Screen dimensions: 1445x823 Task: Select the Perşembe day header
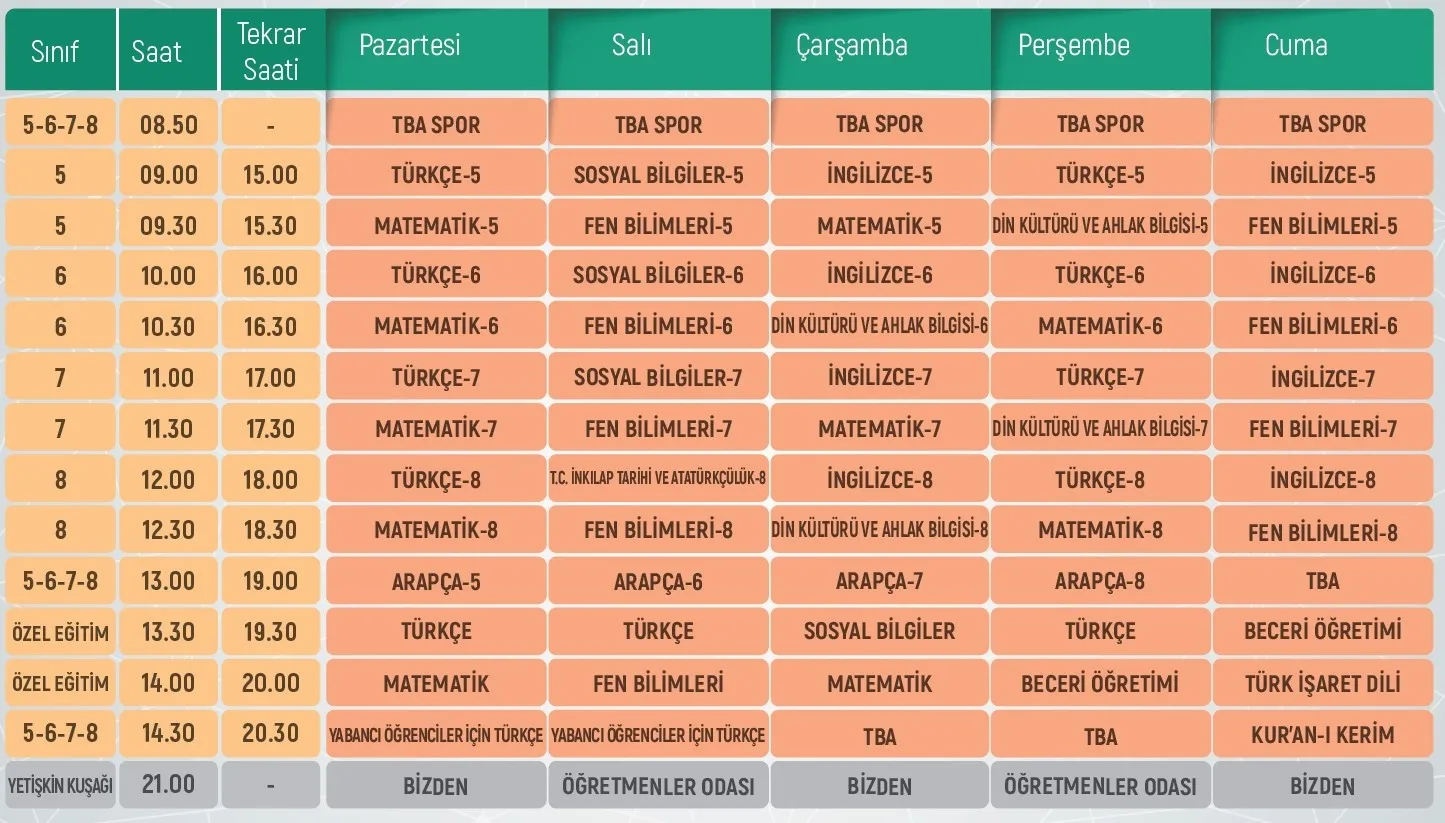pyautogui.click(x=1074, y=46)
